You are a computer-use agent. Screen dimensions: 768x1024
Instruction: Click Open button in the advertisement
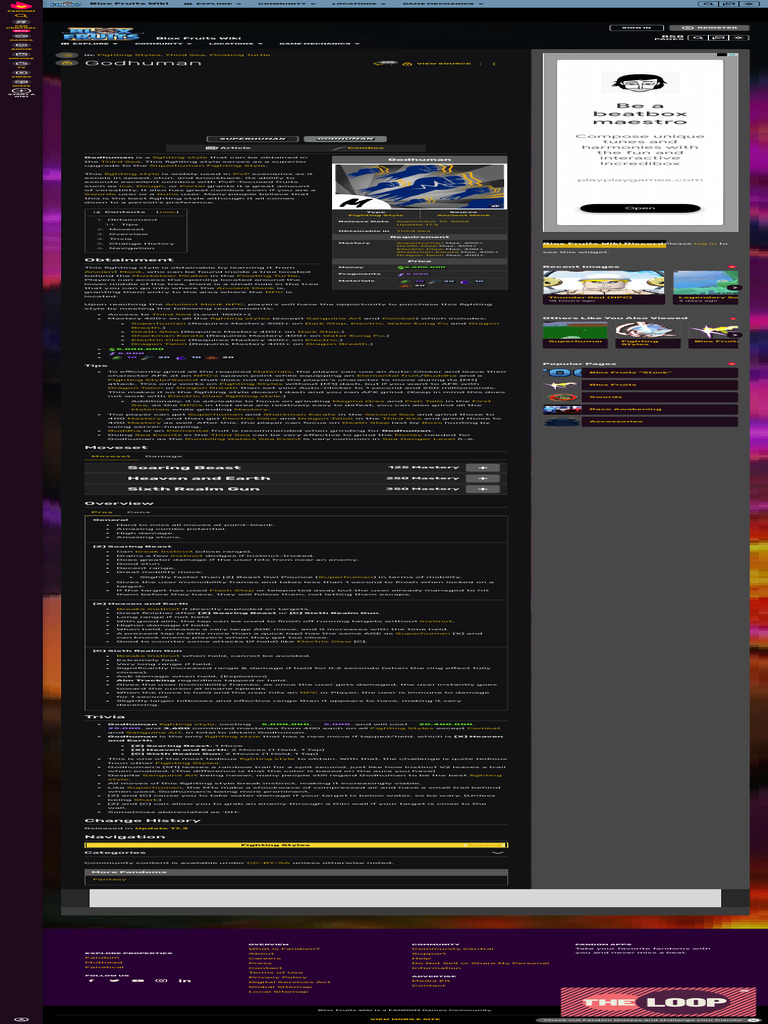640,208
